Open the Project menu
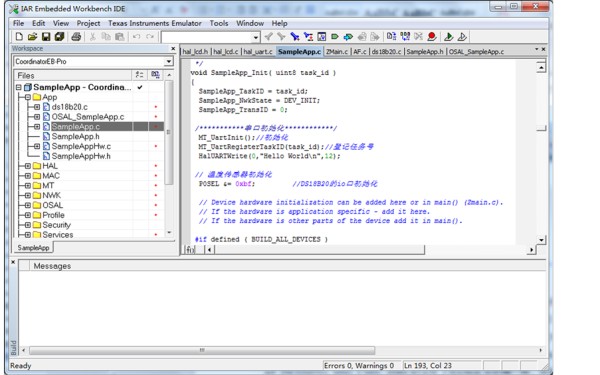This screenshot has height=375, width=600. click(x=88, y=23)
